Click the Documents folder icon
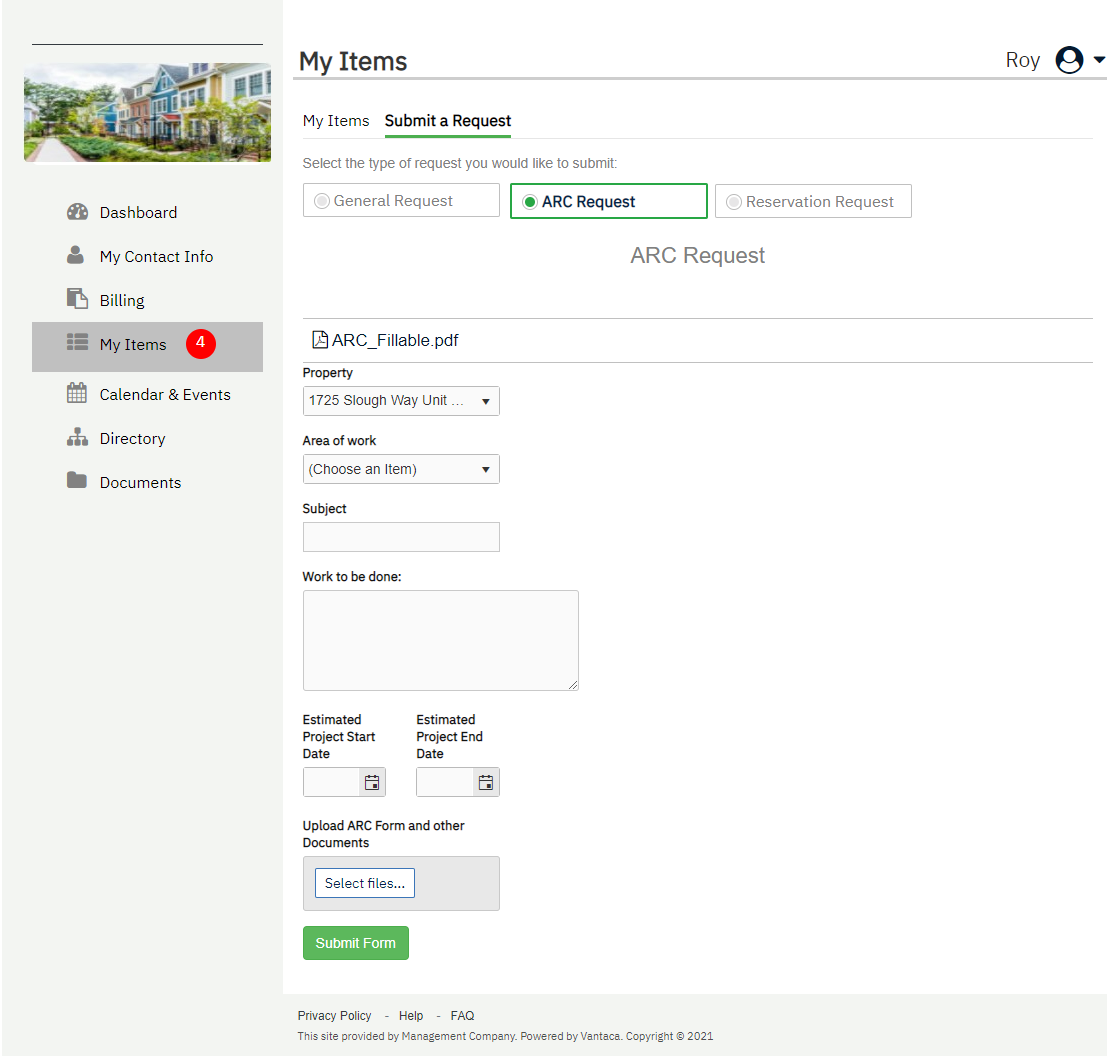This screenshot has height=1056, width=1107. tap(77, 481)
